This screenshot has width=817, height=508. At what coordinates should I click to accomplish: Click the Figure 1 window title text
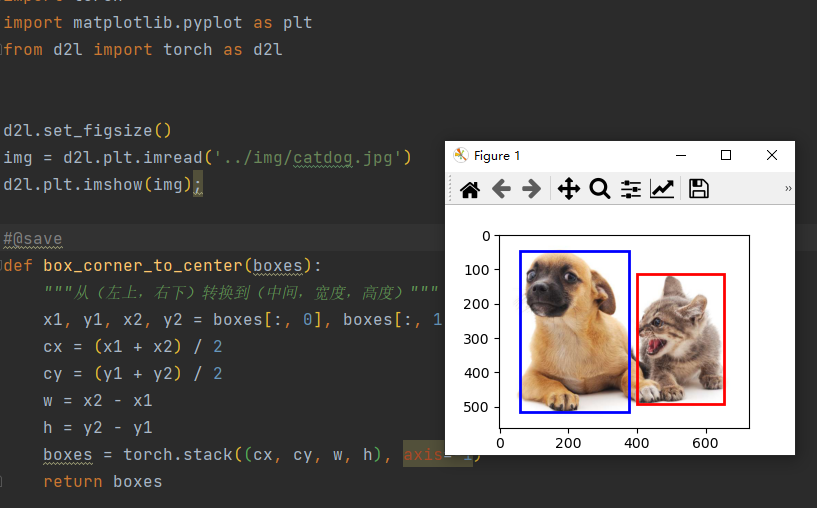[x=497, y=156]
